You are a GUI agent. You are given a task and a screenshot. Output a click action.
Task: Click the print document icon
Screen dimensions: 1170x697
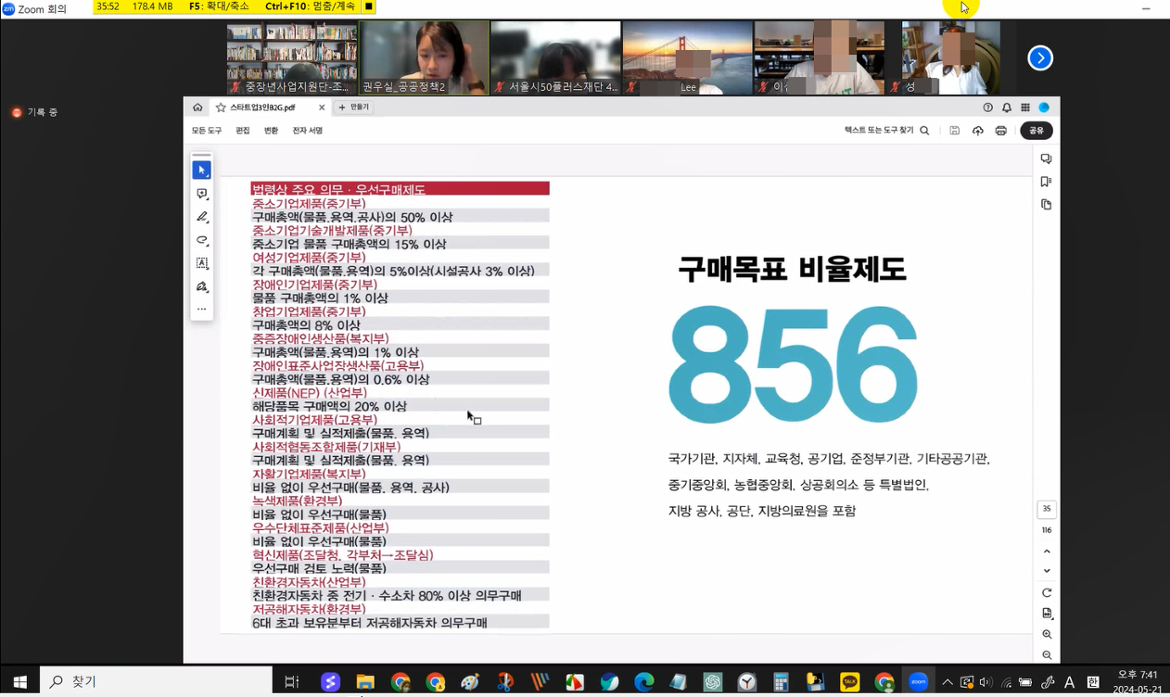pos(1000,130)
